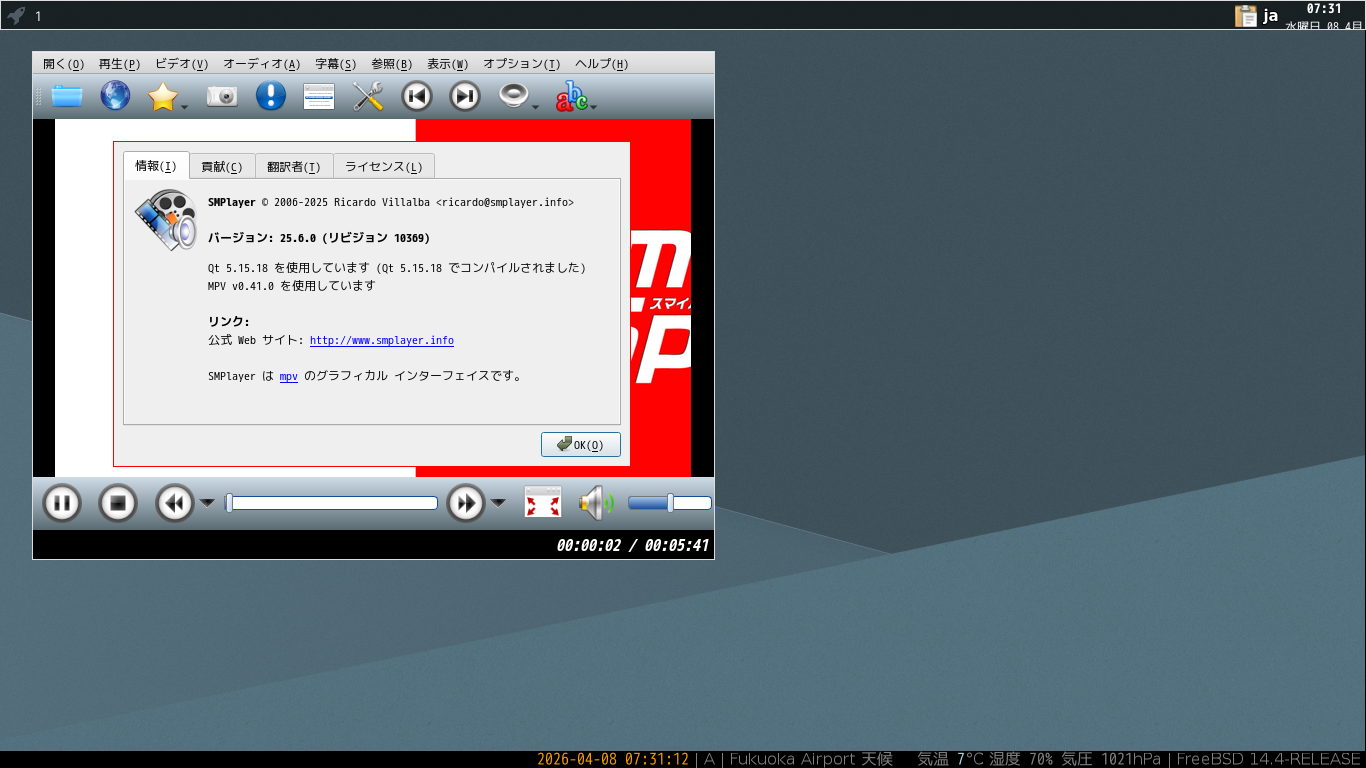The width and height of the screenshot is (1366, 768).
Task: Open the オプション(T) menu
Action: 522,64
